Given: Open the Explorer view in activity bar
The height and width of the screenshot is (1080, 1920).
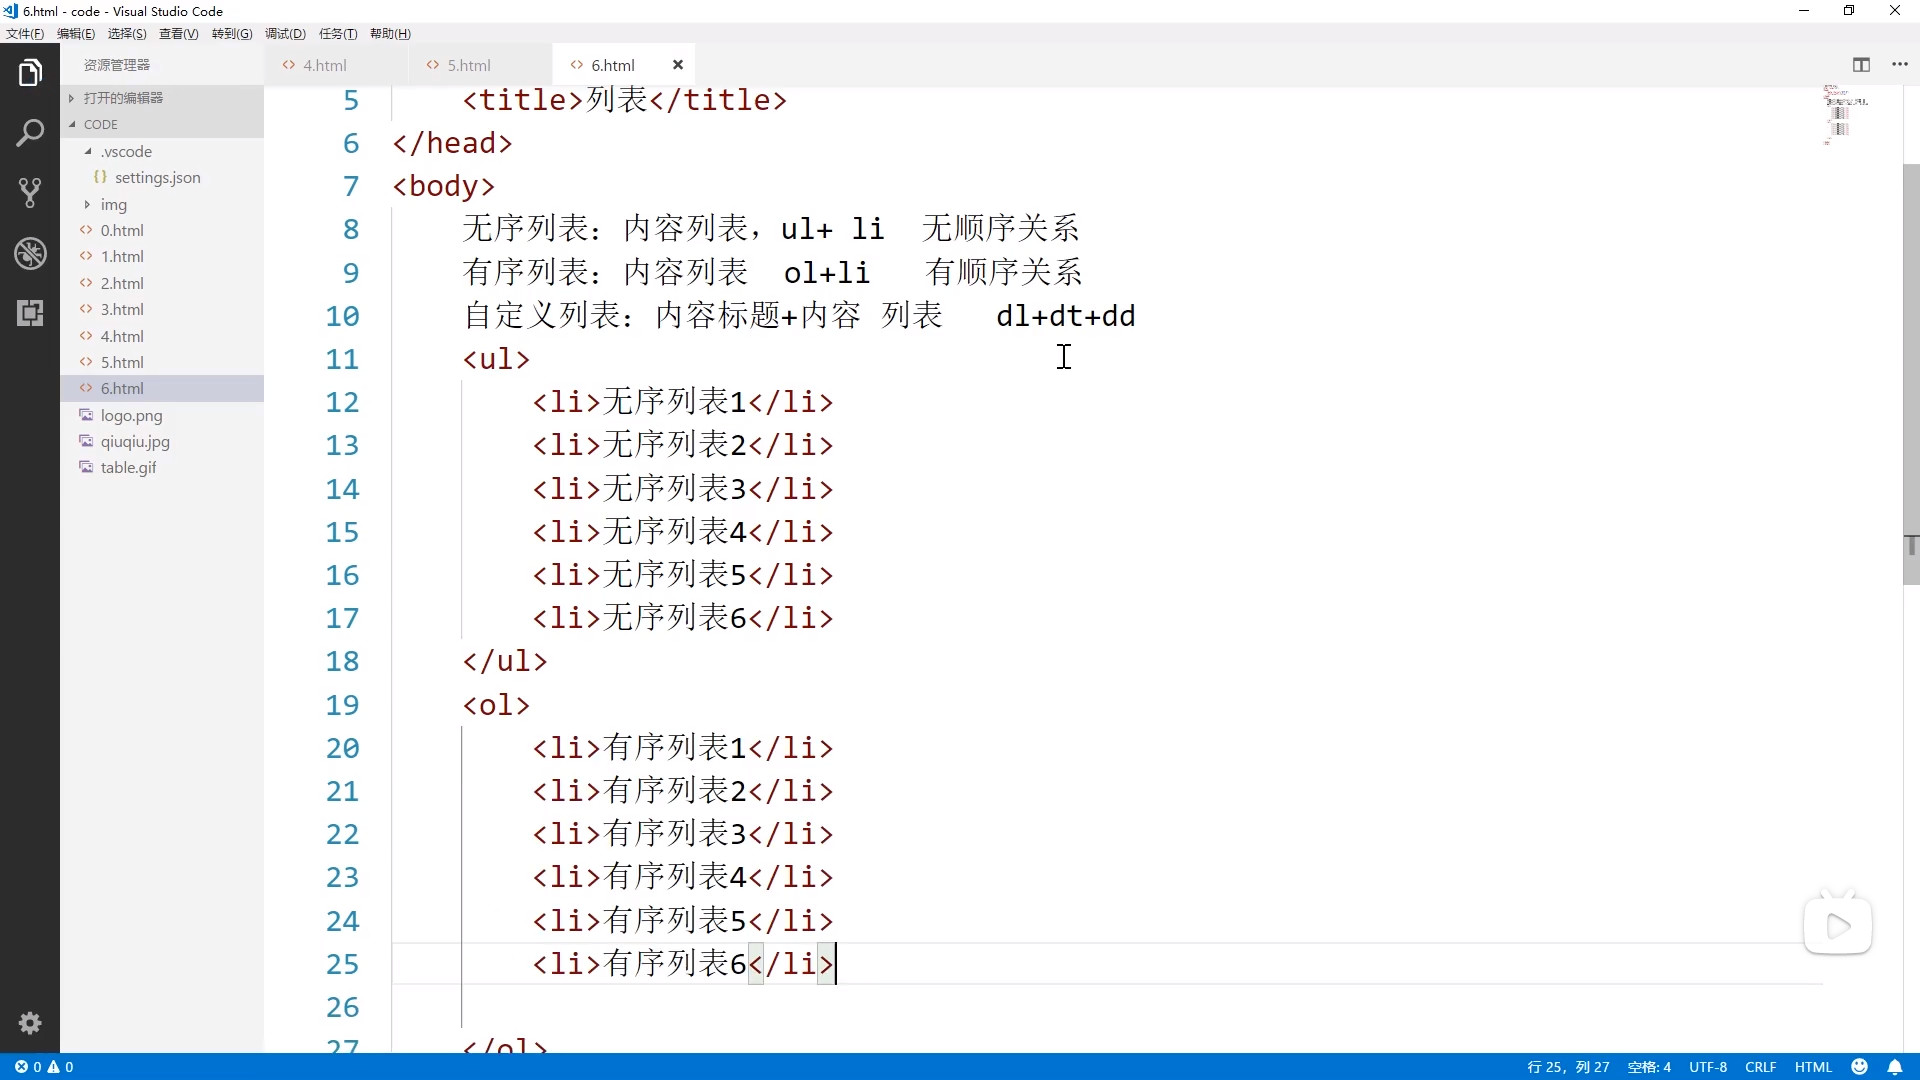Looking at the screenshot, I should click(x=30, y=73).
